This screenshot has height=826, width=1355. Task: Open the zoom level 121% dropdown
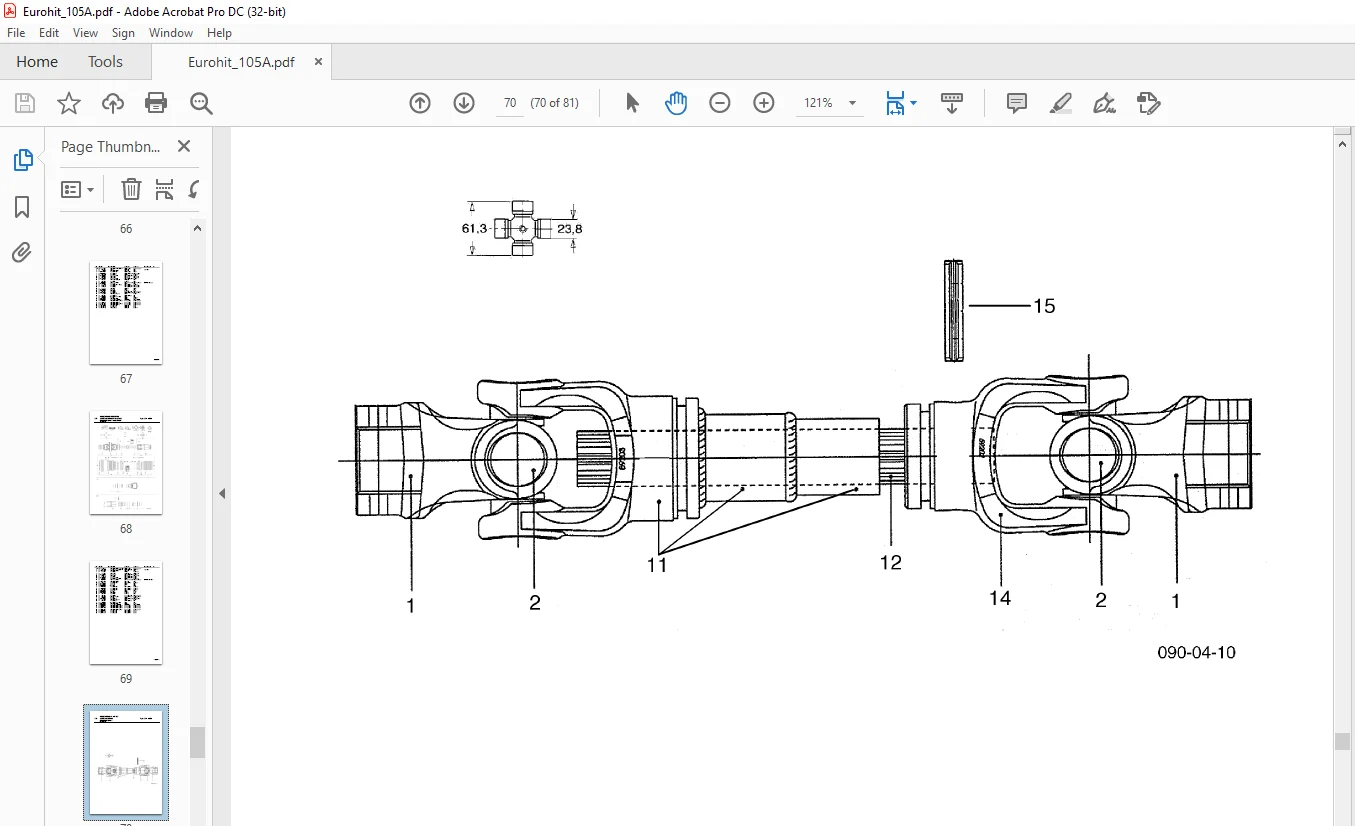(831, 103)
